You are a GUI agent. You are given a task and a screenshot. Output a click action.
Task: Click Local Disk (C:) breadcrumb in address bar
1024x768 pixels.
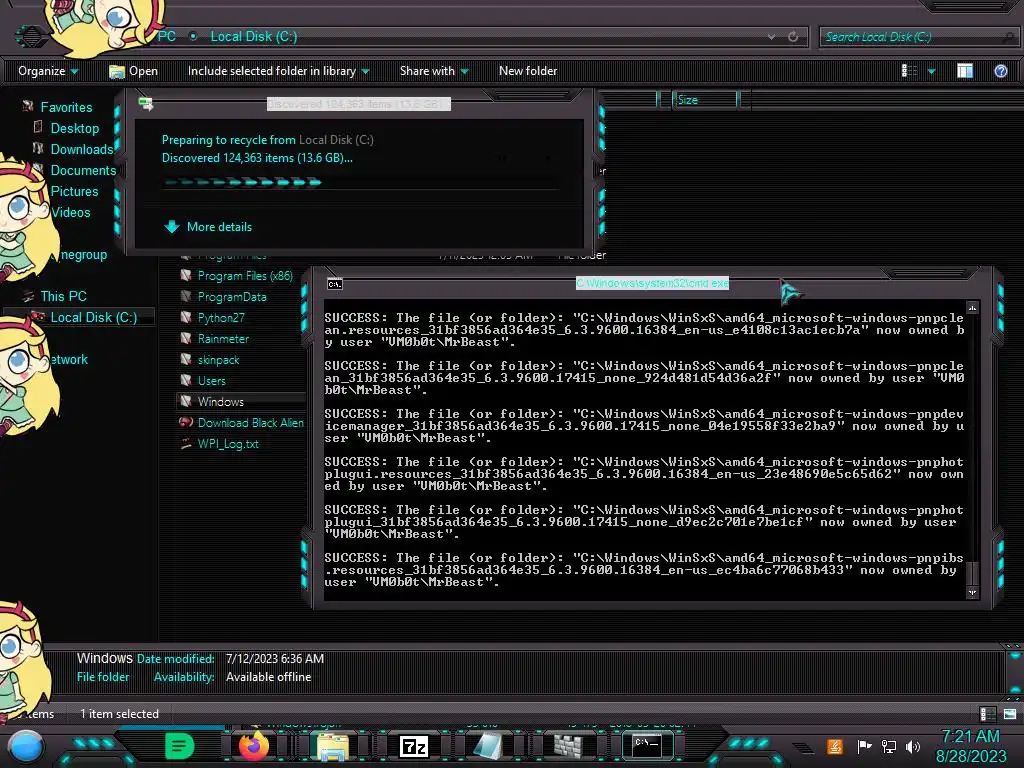pos(253,37)
